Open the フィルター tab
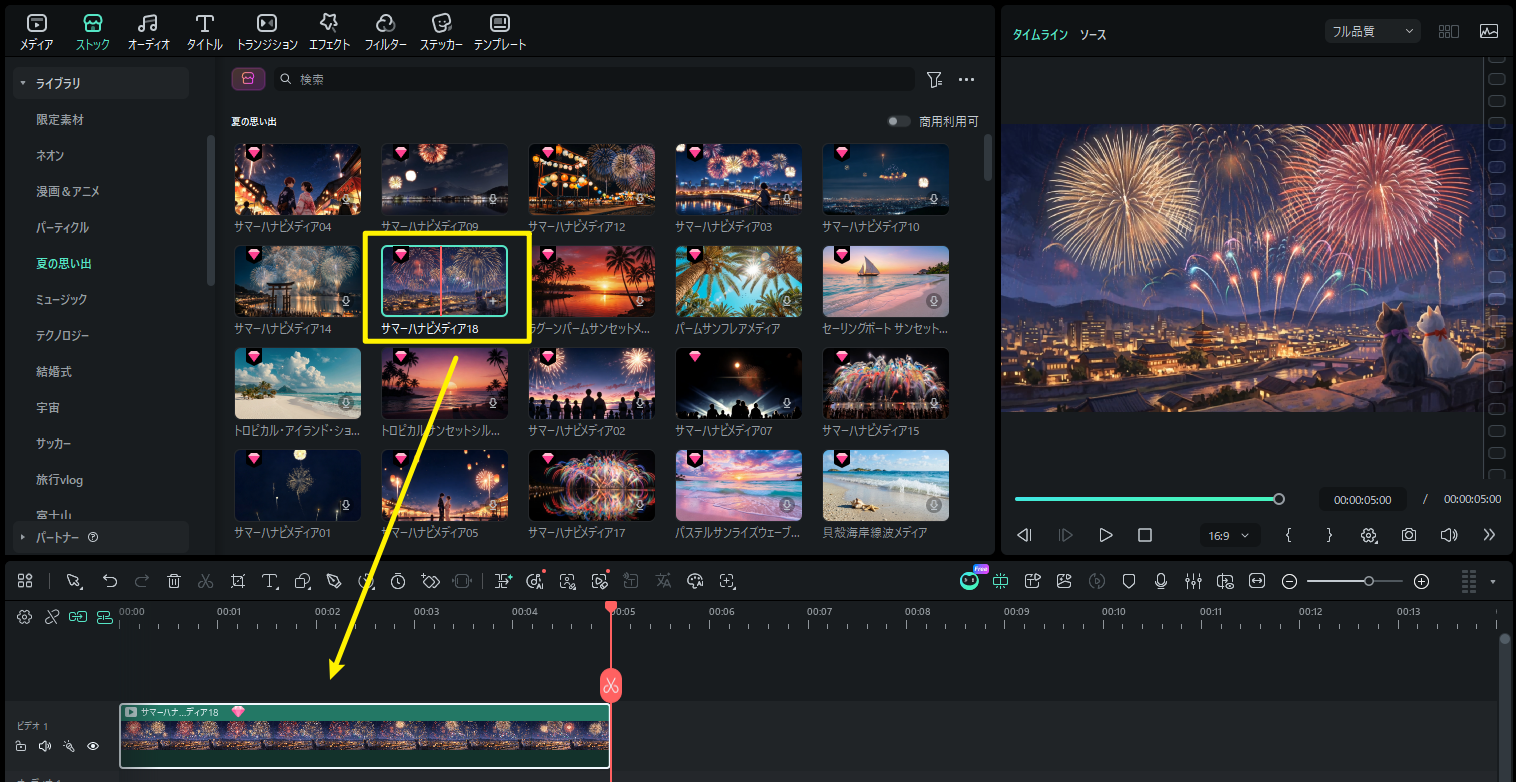This screenshot has width=1516, height=782. click(385, 32)
